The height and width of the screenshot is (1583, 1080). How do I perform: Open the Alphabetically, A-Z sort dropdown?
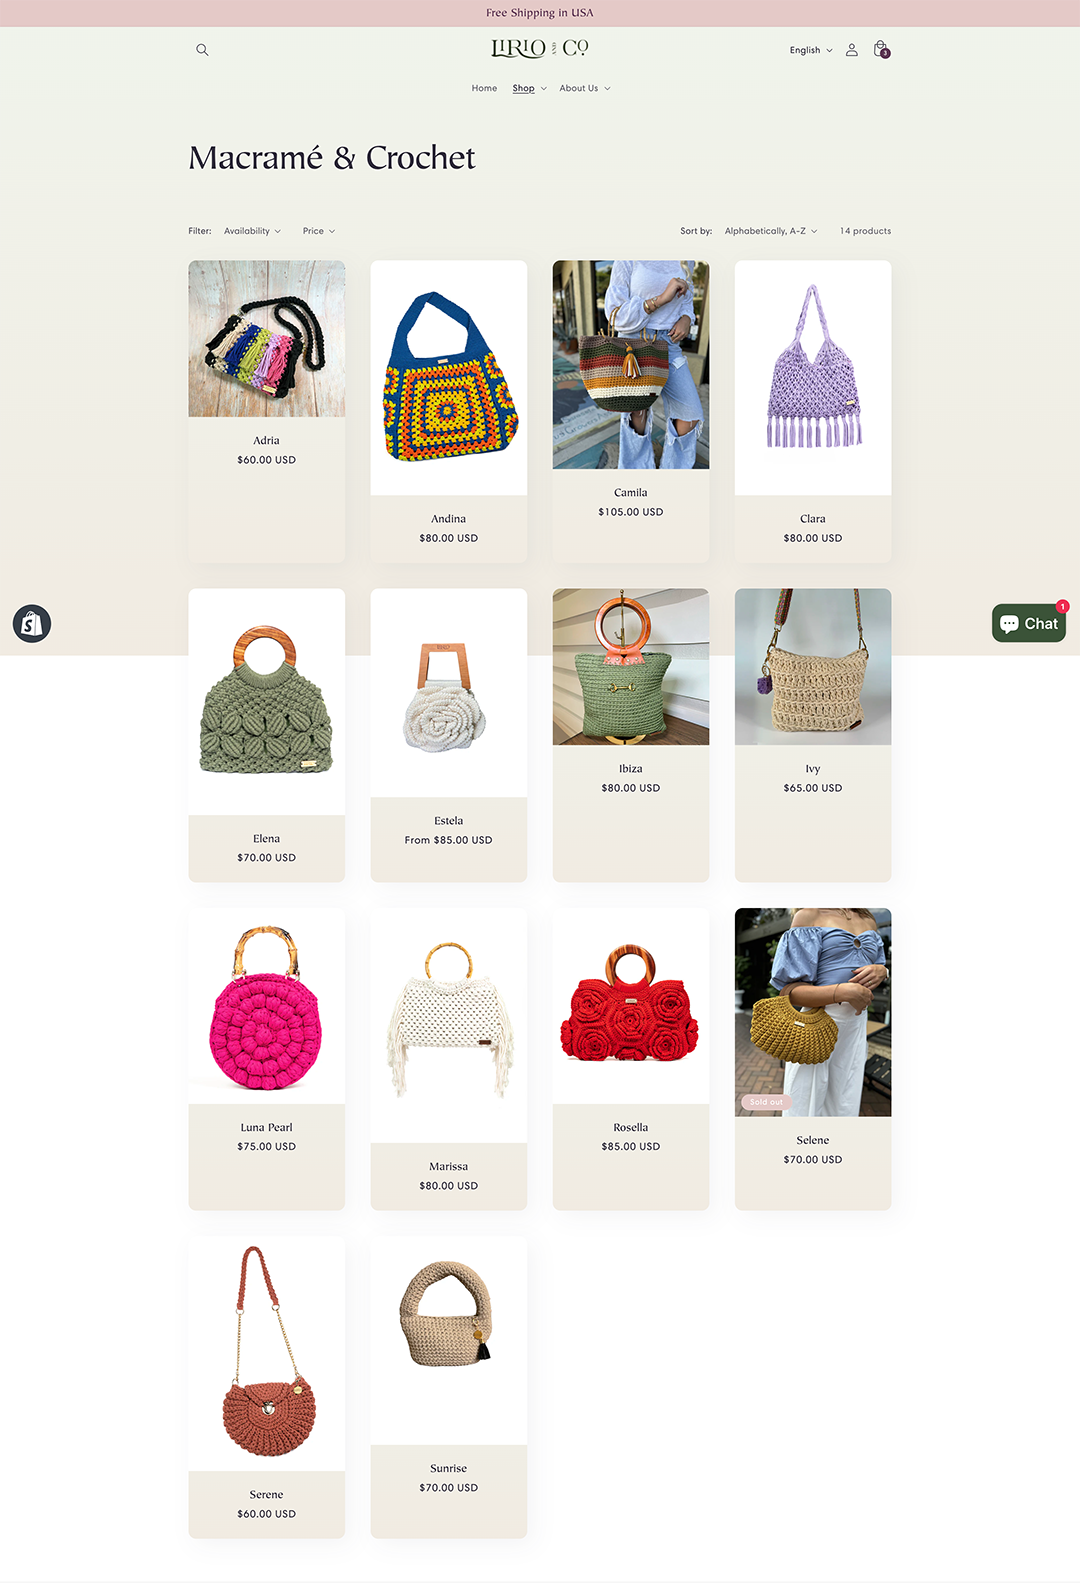point(771,231)
